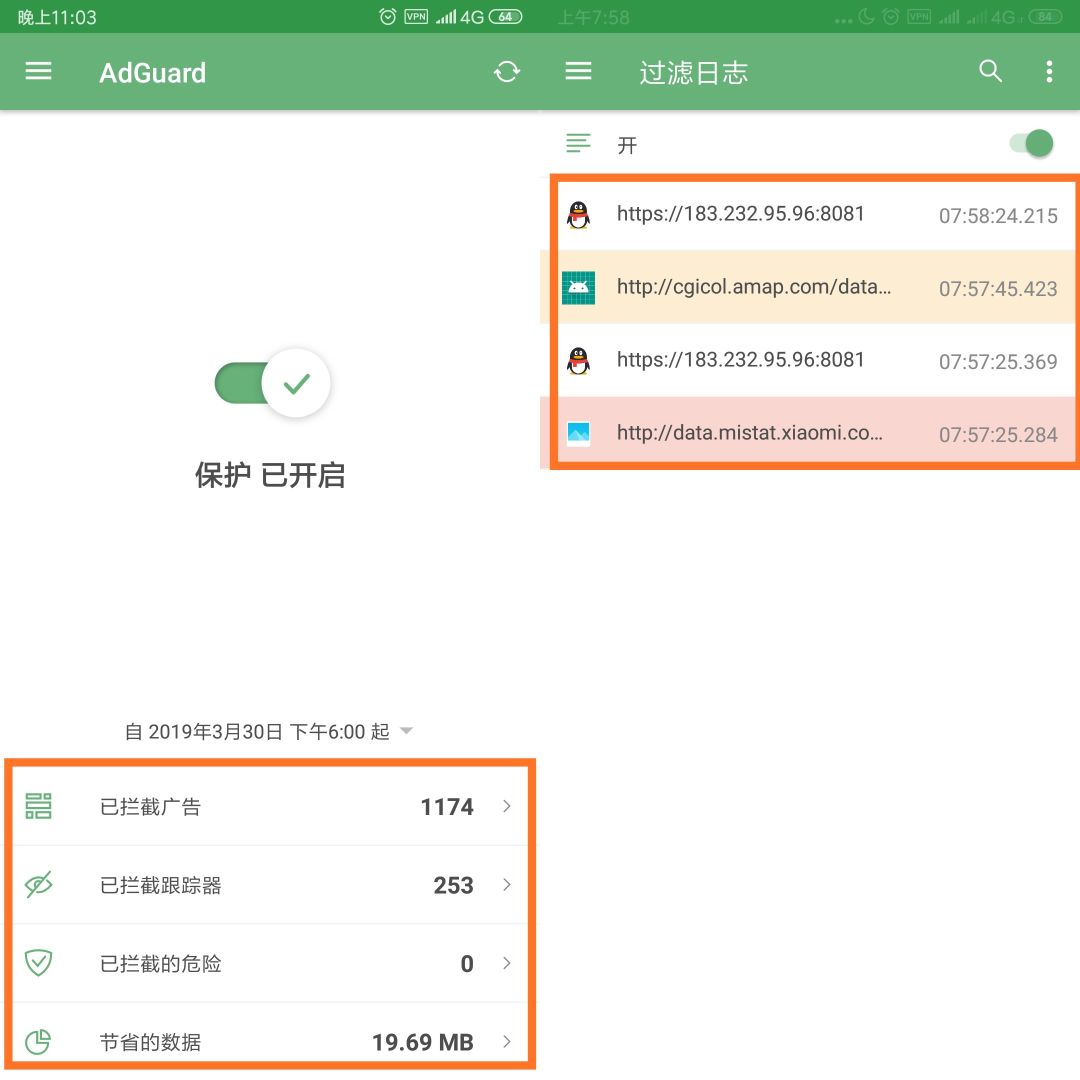The height and width of the screenshot is (1080, 1080).
Task: Tap the timestamp 07:57:25.284
Action: click(x=998, y=435)
